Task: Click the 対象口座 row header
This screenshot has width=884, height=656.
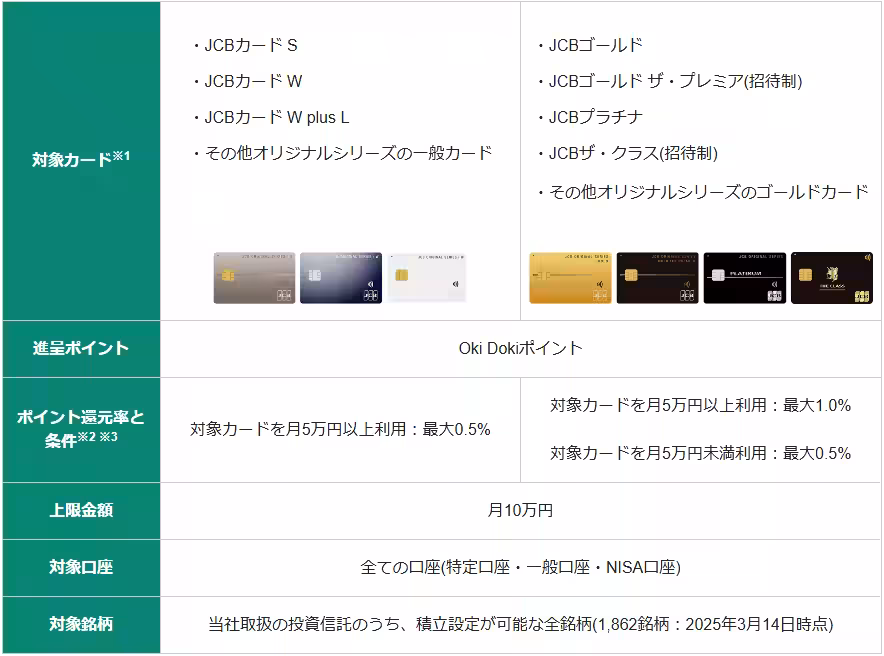Action: tap(81, 566)
